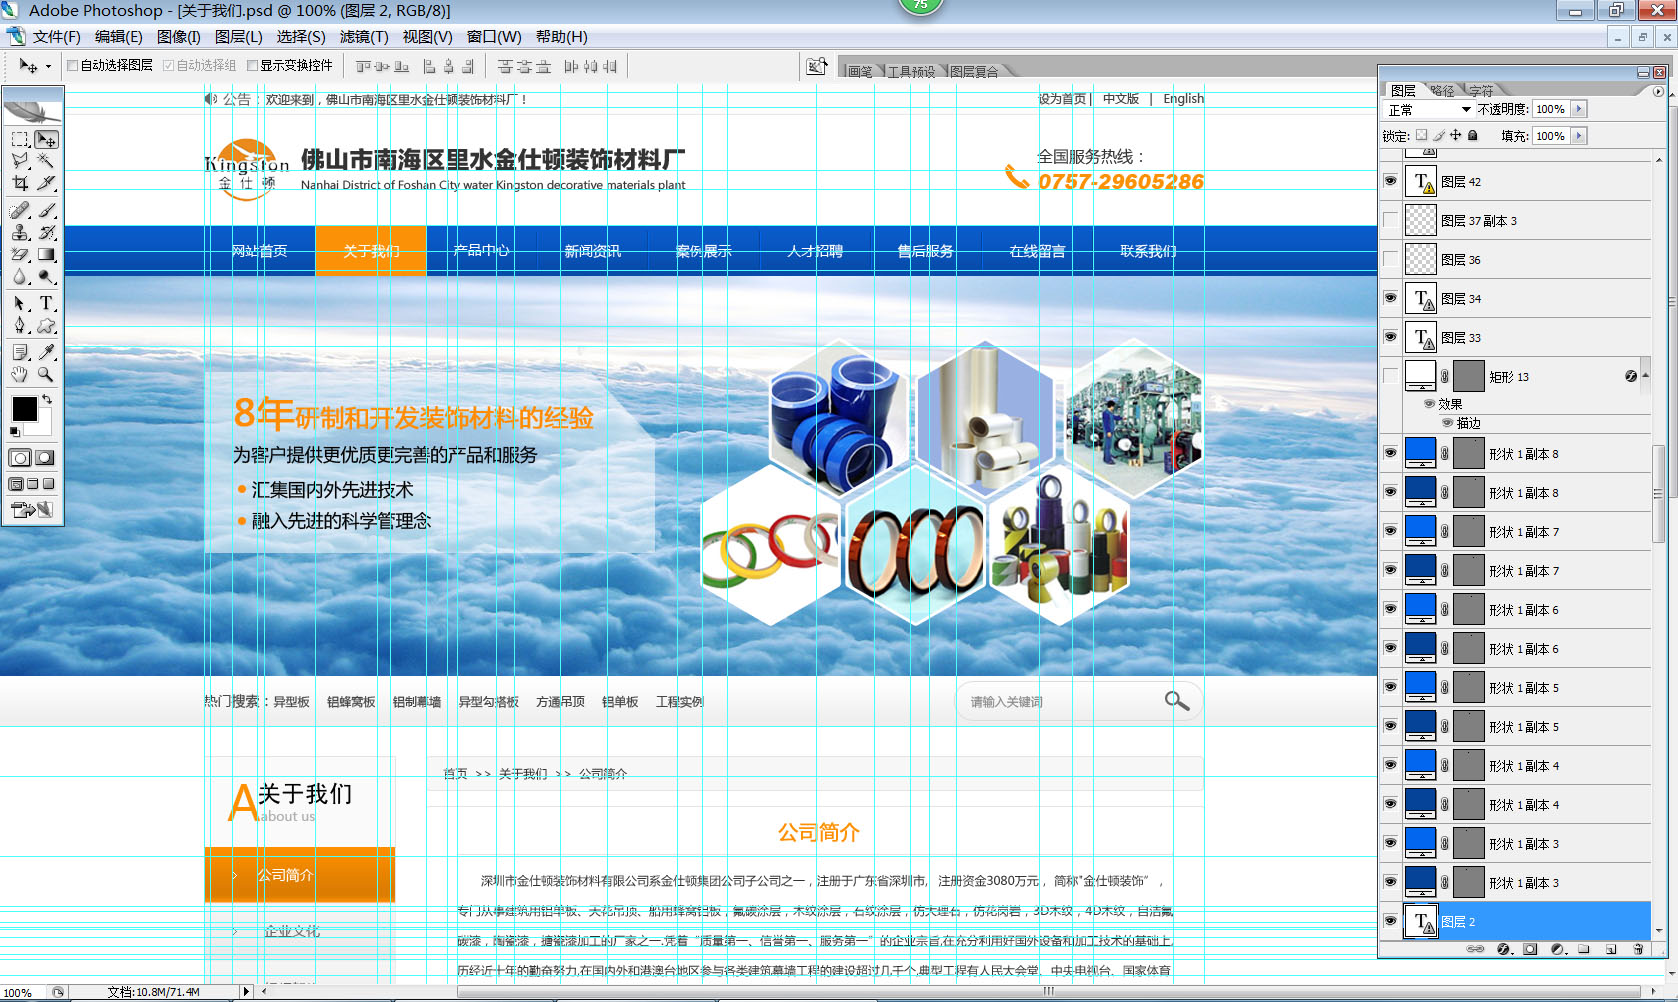Click the delete layer trash icon

[1637, 949]
